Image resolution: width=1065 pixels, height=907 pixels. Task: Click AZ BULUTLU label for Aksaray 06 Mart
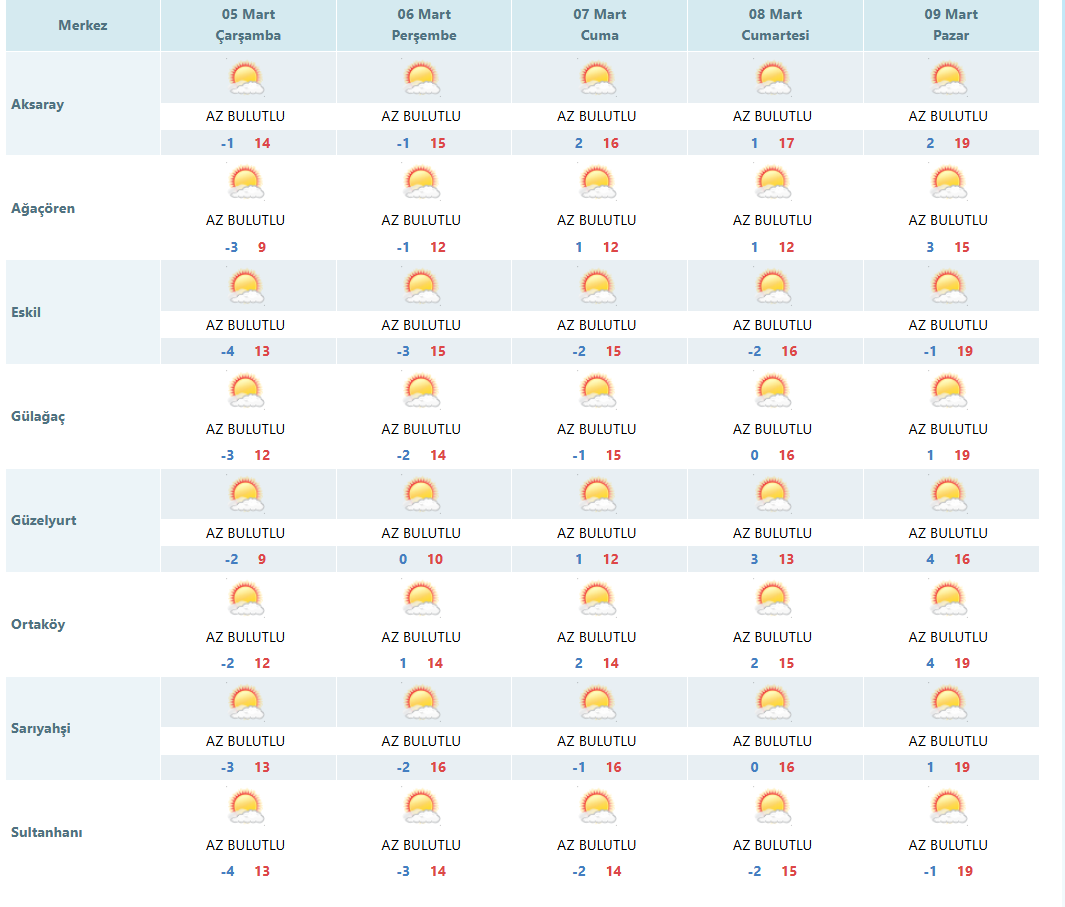click(421, 116)
